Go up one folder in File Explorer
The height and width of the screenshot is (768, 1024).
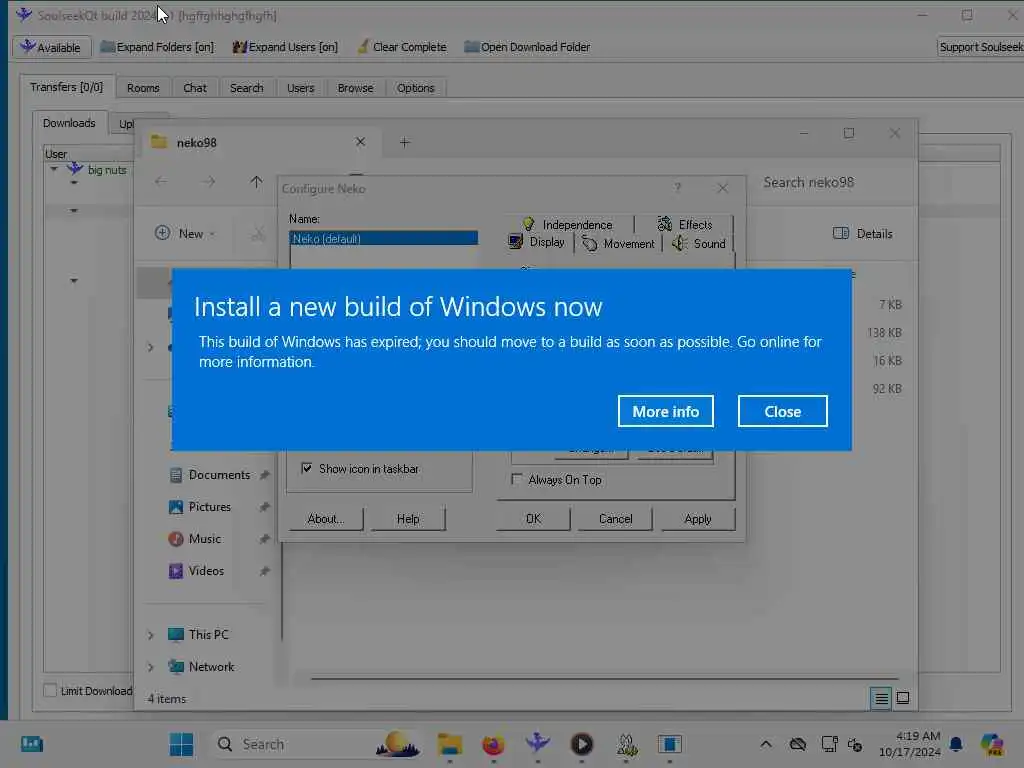(x=256, y=182)
